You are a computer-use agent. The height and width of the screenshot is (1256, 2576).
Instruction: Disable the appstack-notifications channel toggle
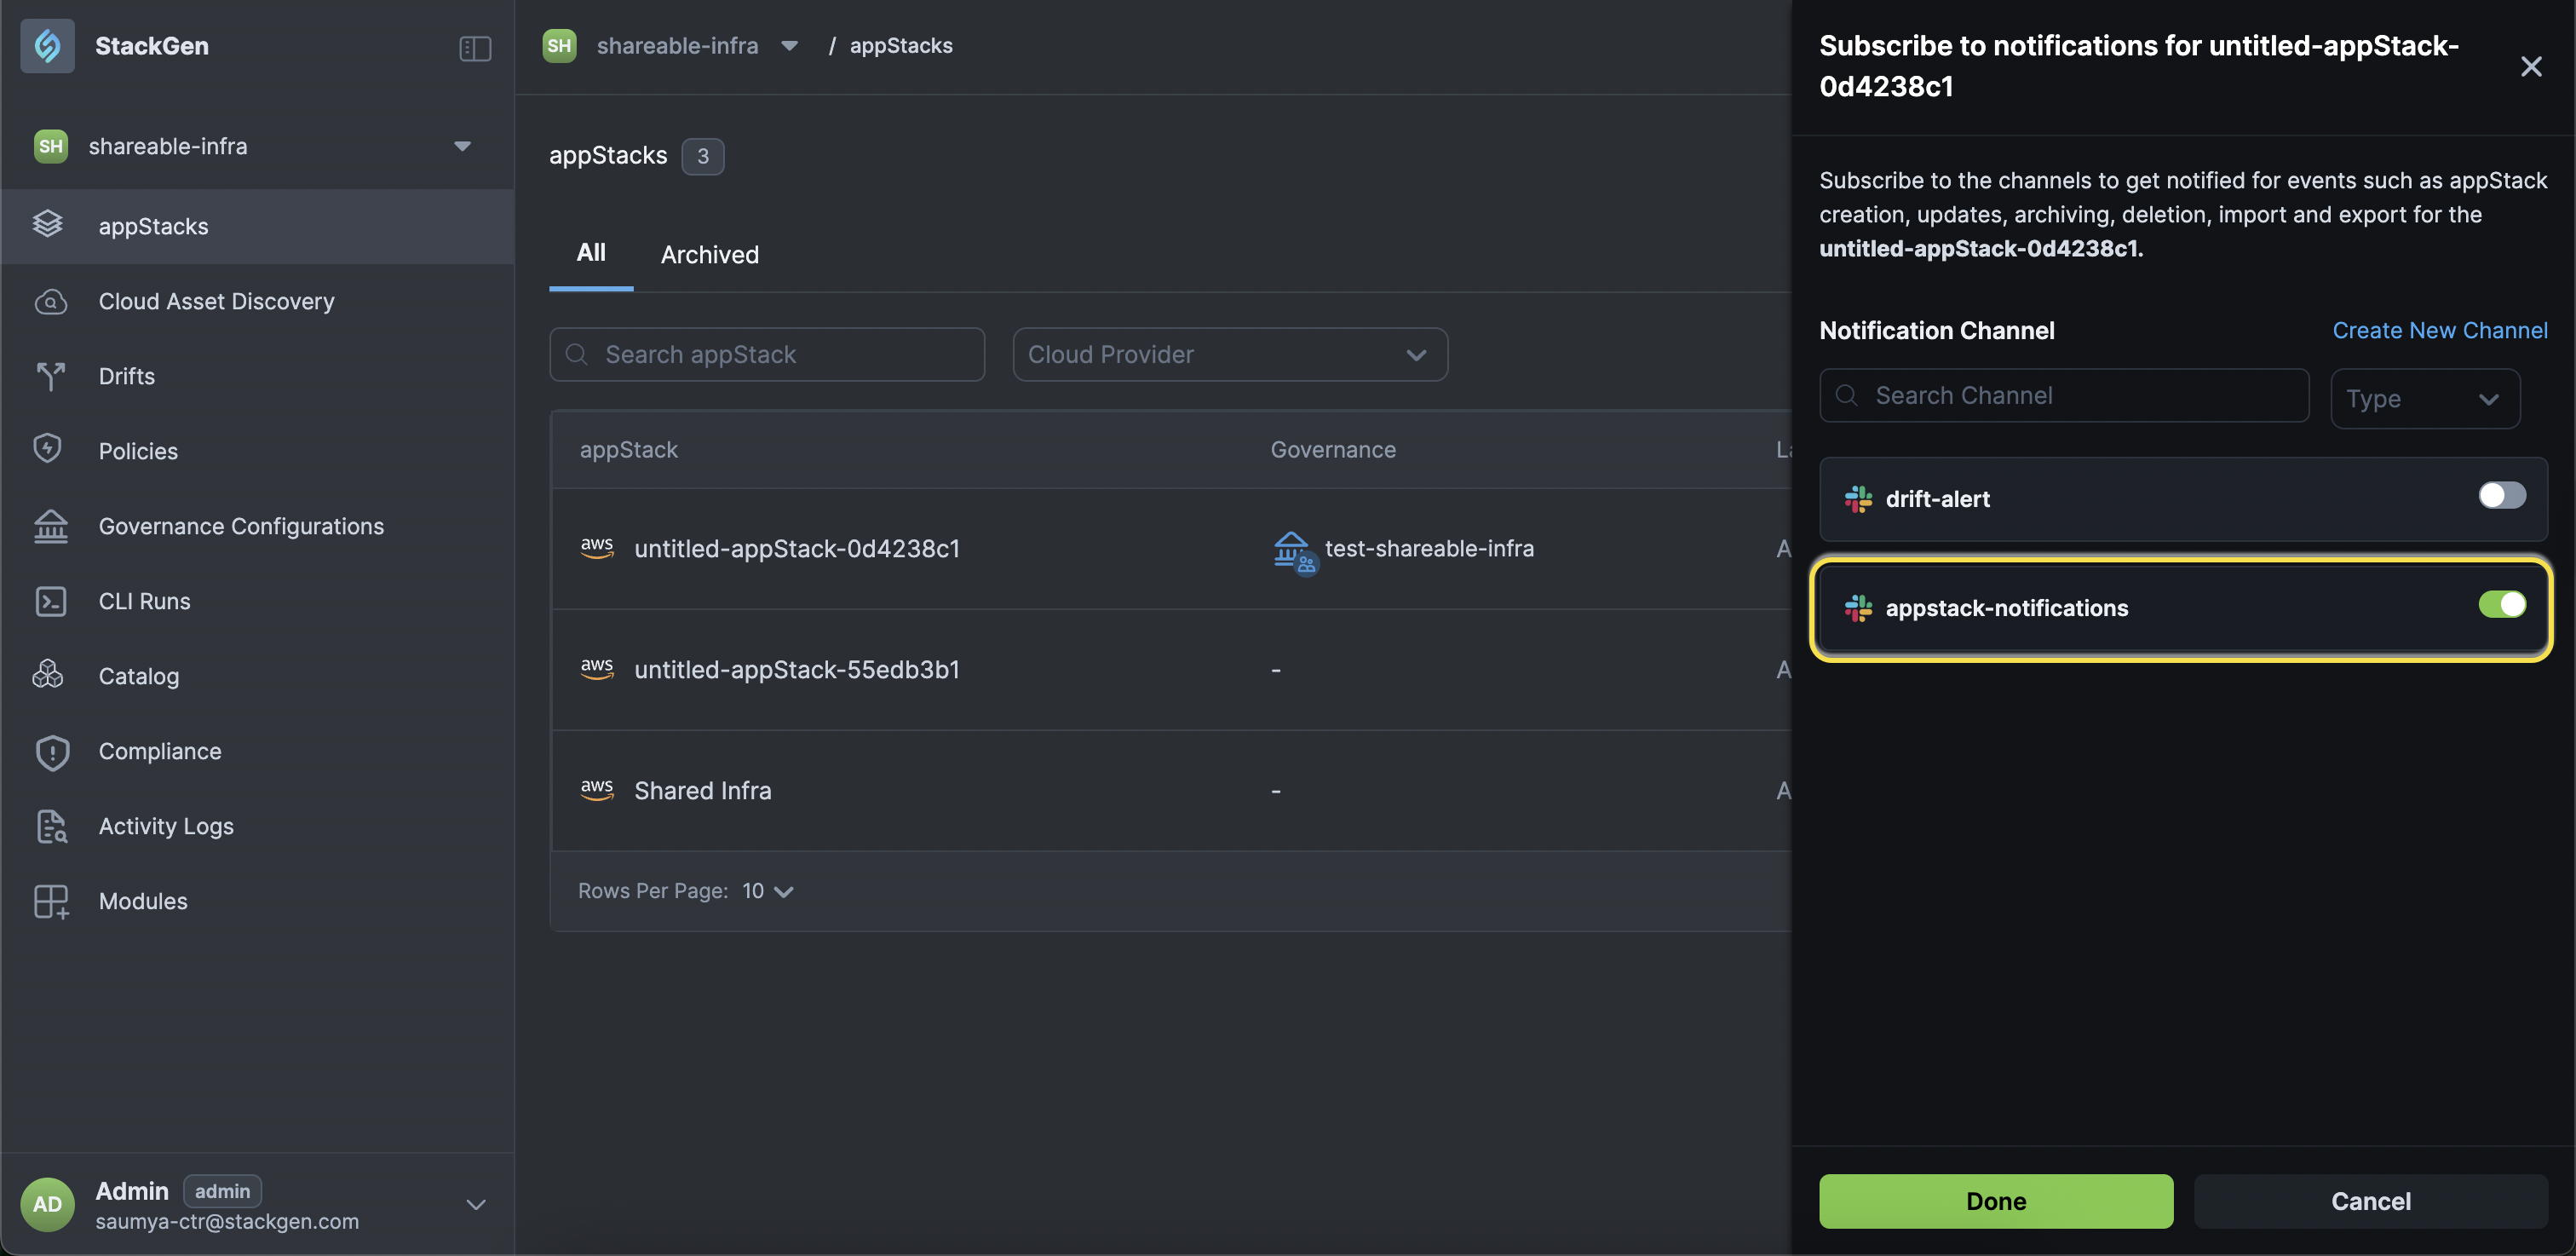pyautogui.click(x=2501, y=604)
